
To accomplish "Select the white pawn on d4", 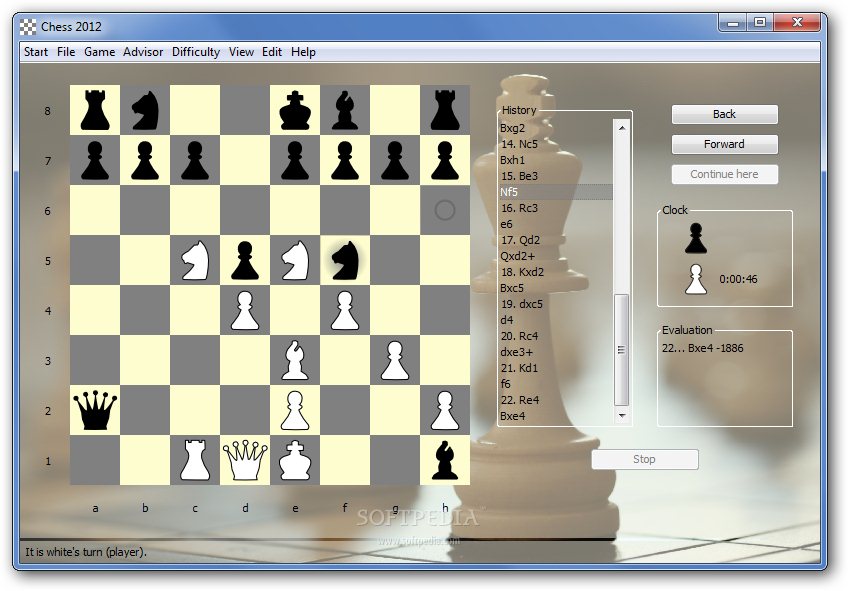I will [245, 311].
